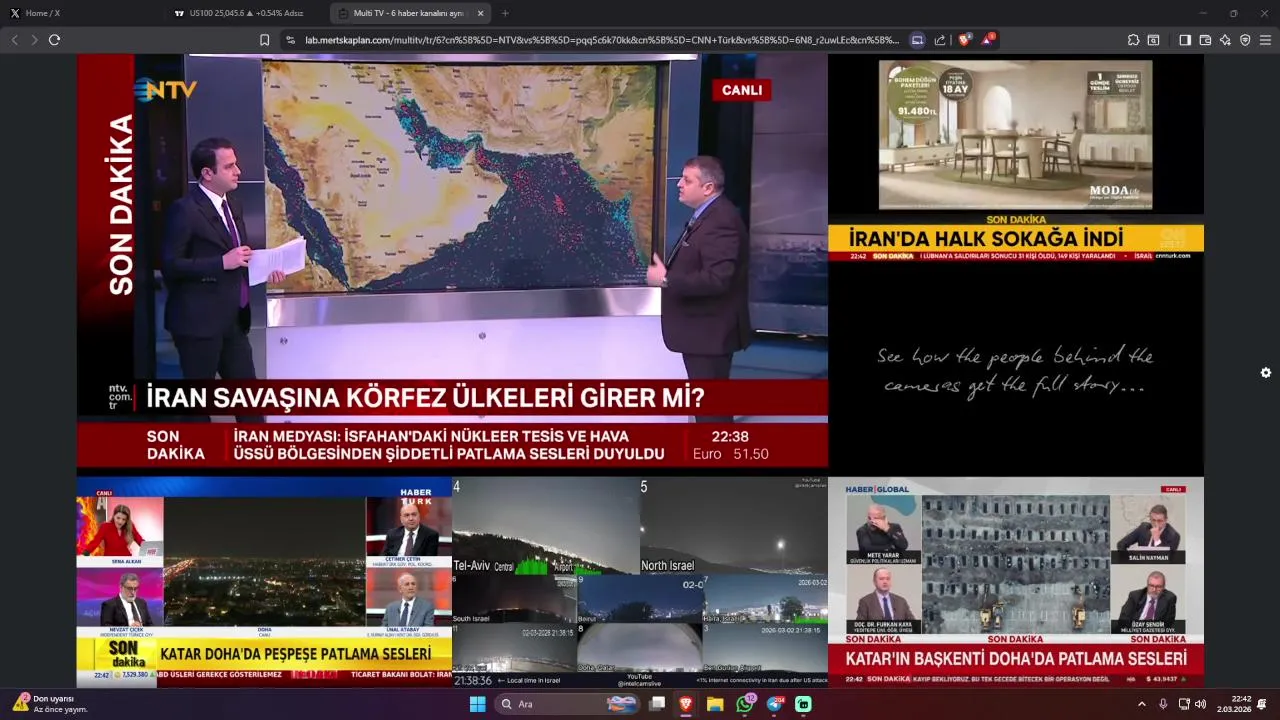The height and width of the screenshot is (720, 1280).
Task: Open Leo AI assistant icon
Action: tap(1225, 40)
